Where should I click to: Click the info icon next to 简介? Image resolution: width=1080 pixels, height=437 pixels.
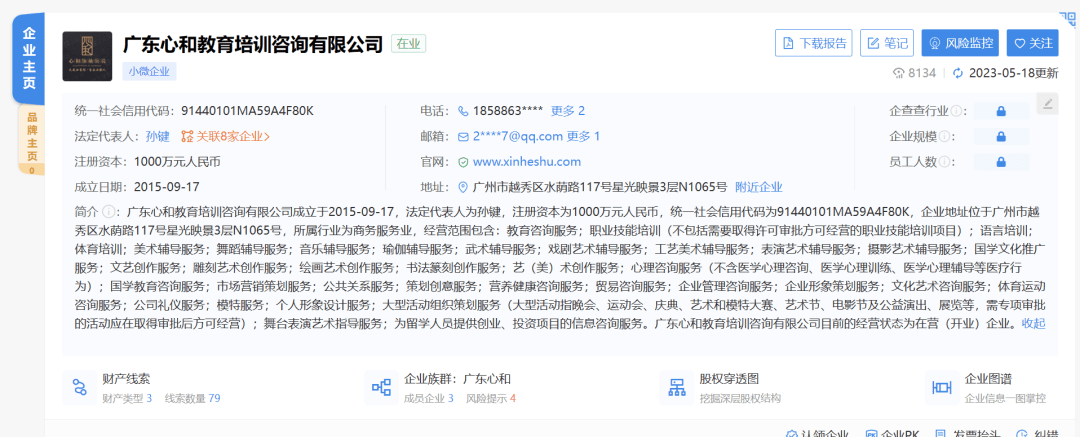pyautogui.click(x=109, y=211)
